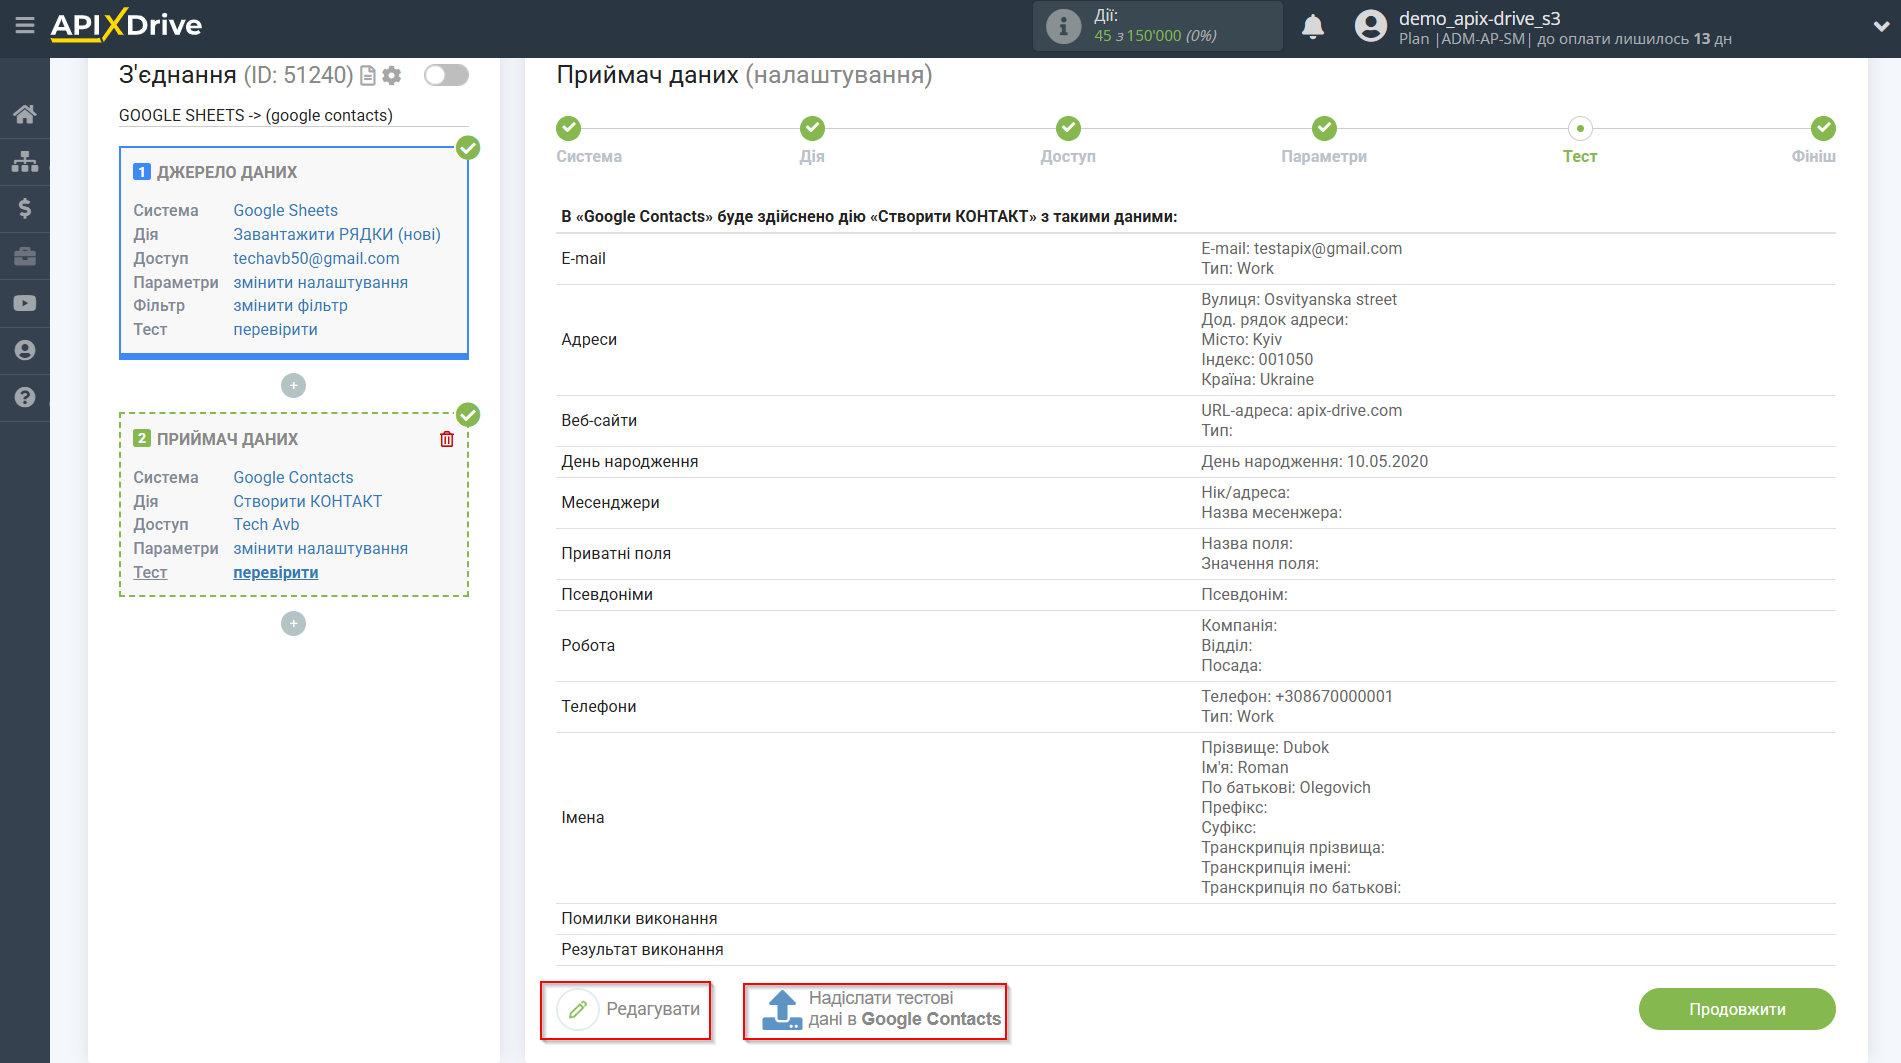Viewport: 1901px width, 1063px height.
Task: Click the Тест step circle
Action: [1580, 128]
